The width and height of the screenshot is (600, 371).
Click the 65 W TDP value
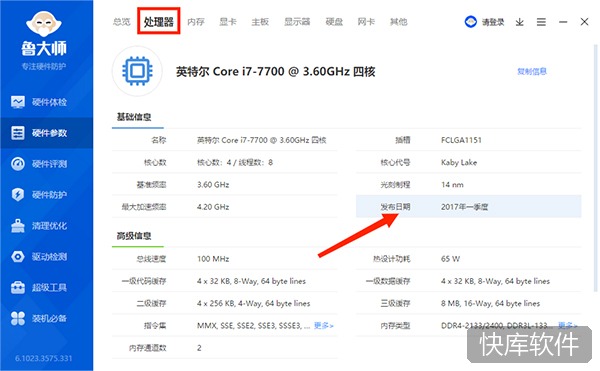(450, 259)
